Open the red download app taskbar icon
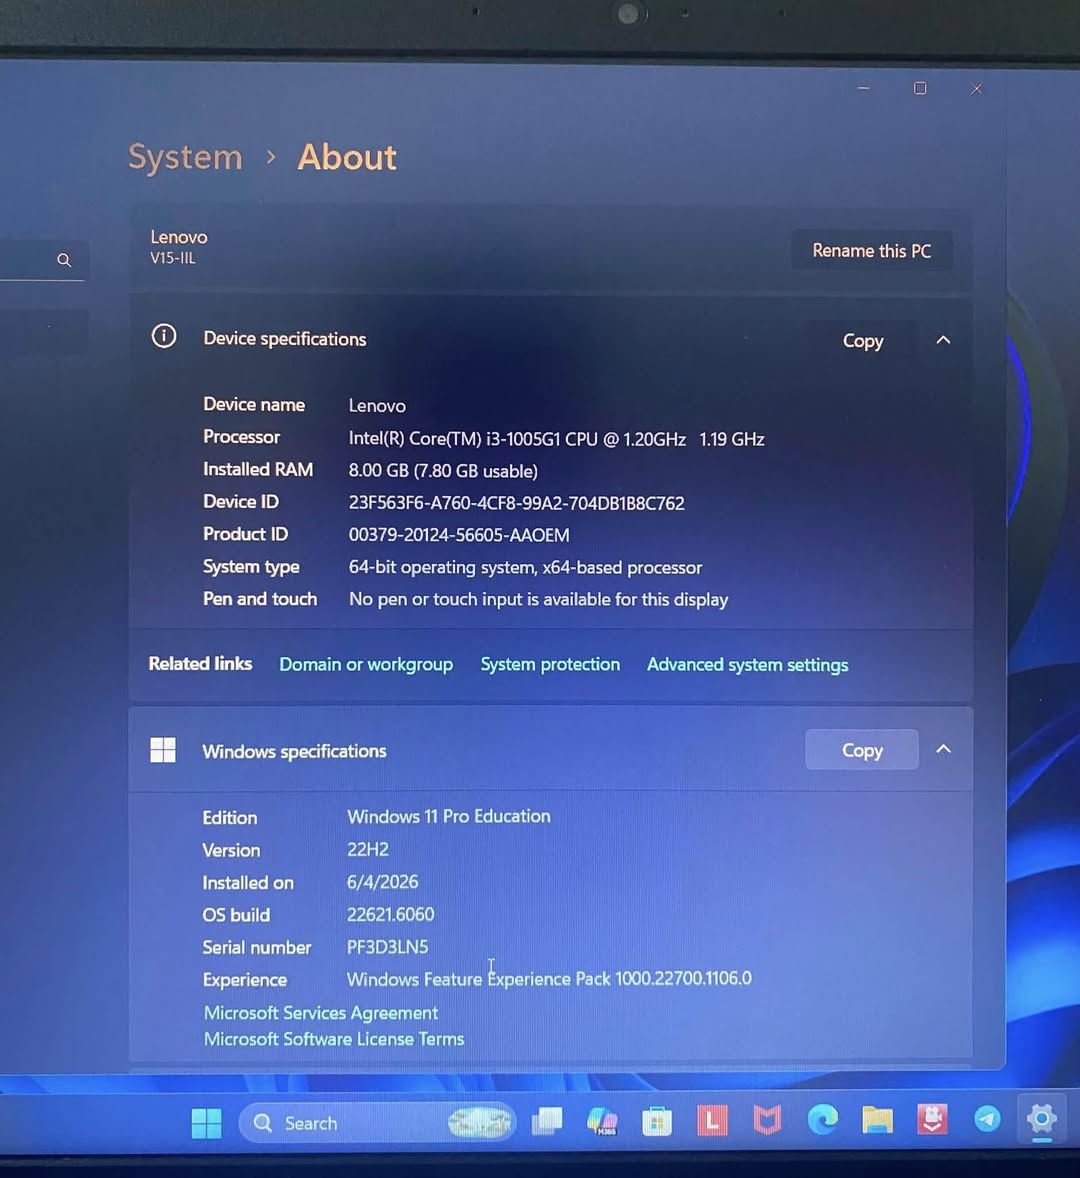This screenshot has width=1080, height=1178. pyautogui.click(x=932, y=1119)
